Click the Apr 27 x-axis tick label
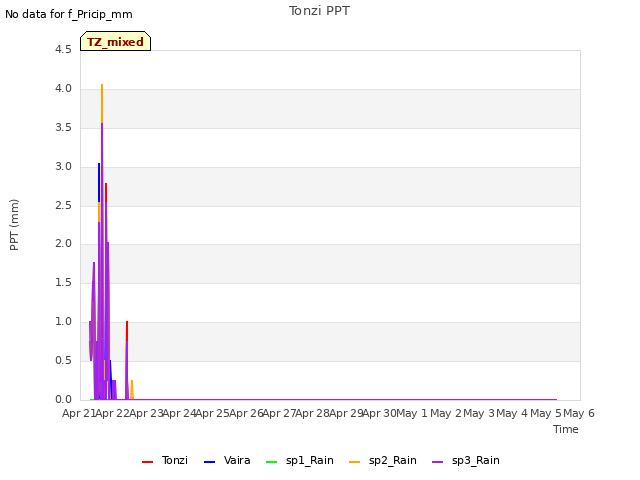Screen dimensions: 640x480 [x=279, y=413]
